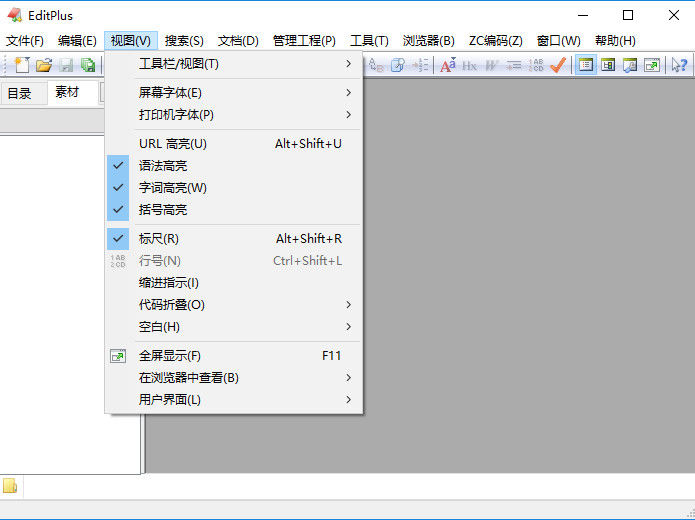Image resolution: width=695 pixels, height=520 pixels.
Task: Click the toolbar line number AB CD icon
Action: pos(536,65)
